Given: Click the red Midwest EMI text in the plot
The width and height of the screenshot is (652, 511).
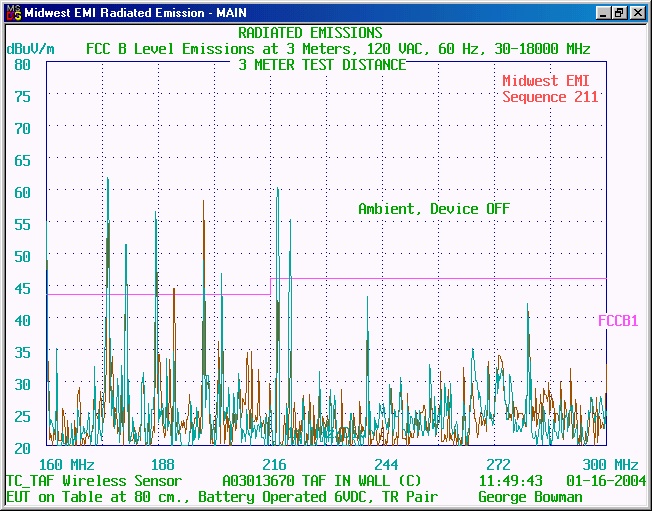Looking at the screenshot, I should pyautogui.click(x=550, y=81).
